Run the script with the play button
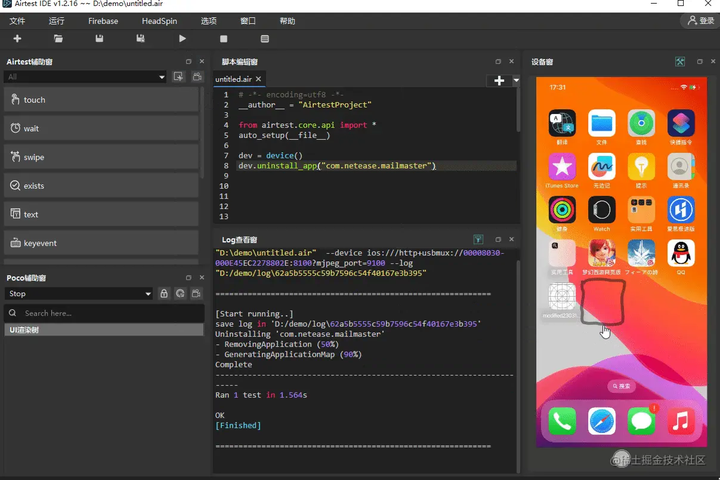Image resolution: width=720 pixels, height=480 pixels. tap(182, 39)
